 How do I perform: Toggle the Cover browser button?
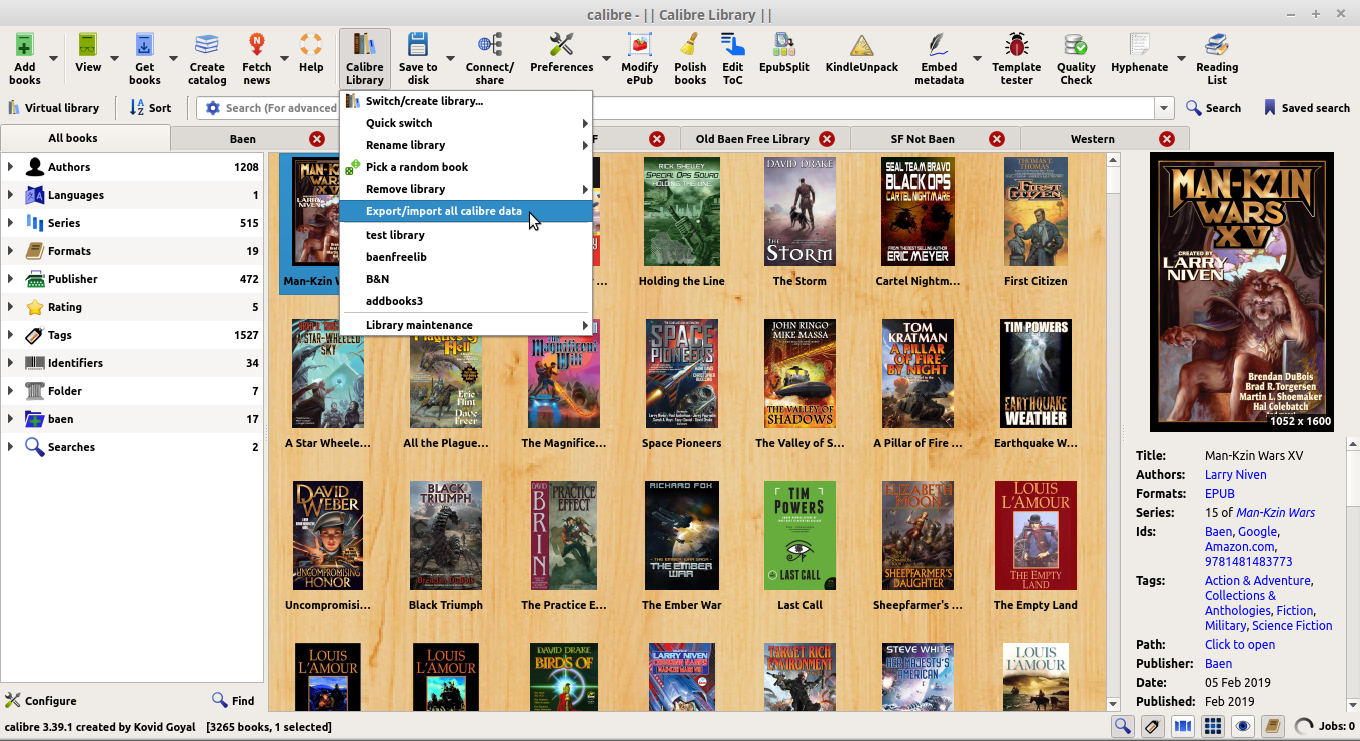[x=1183, y=727]
